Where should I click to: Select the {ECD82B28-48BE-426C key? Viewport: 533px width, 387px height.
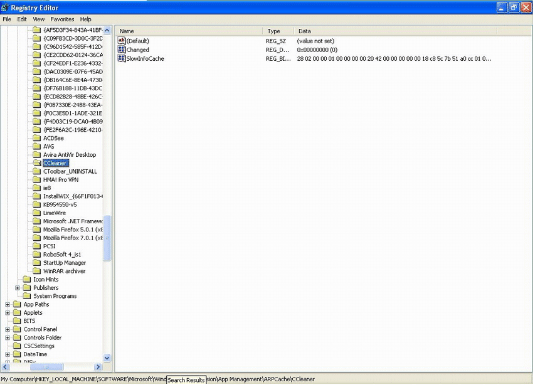(x=73, y=96)
